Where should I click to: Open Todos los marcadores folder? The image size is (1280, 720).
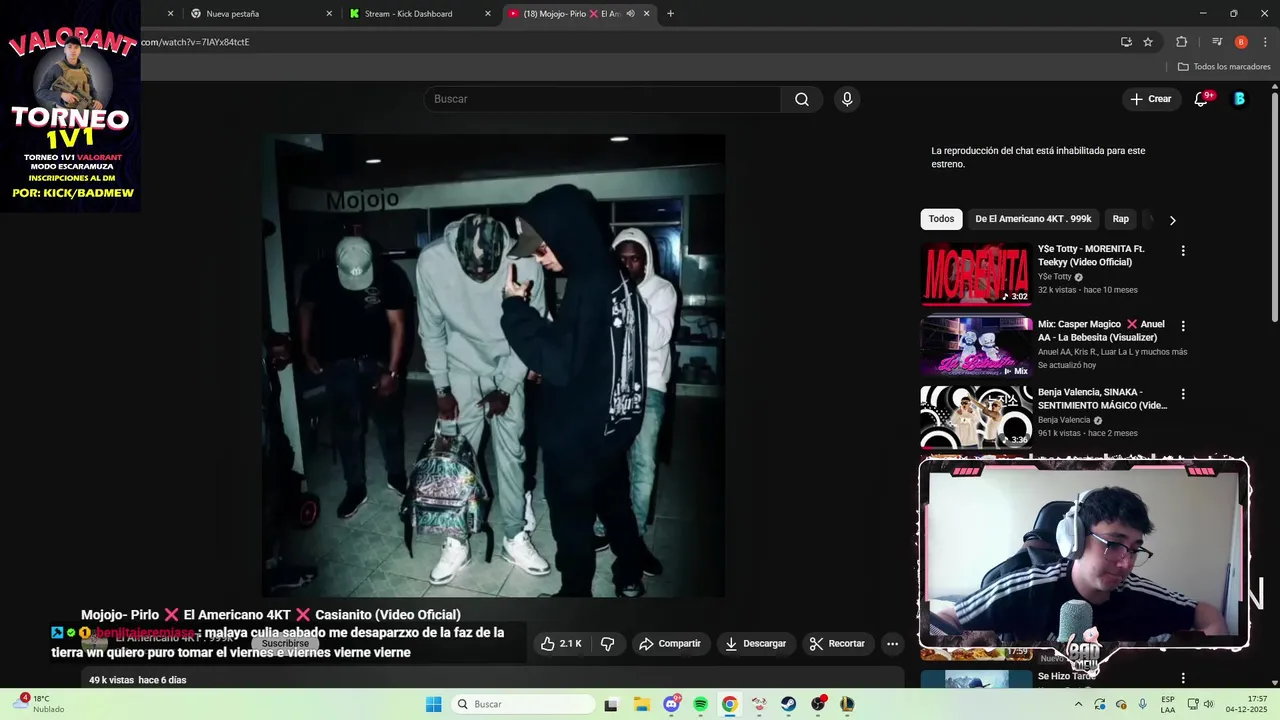pos(1224,67)
